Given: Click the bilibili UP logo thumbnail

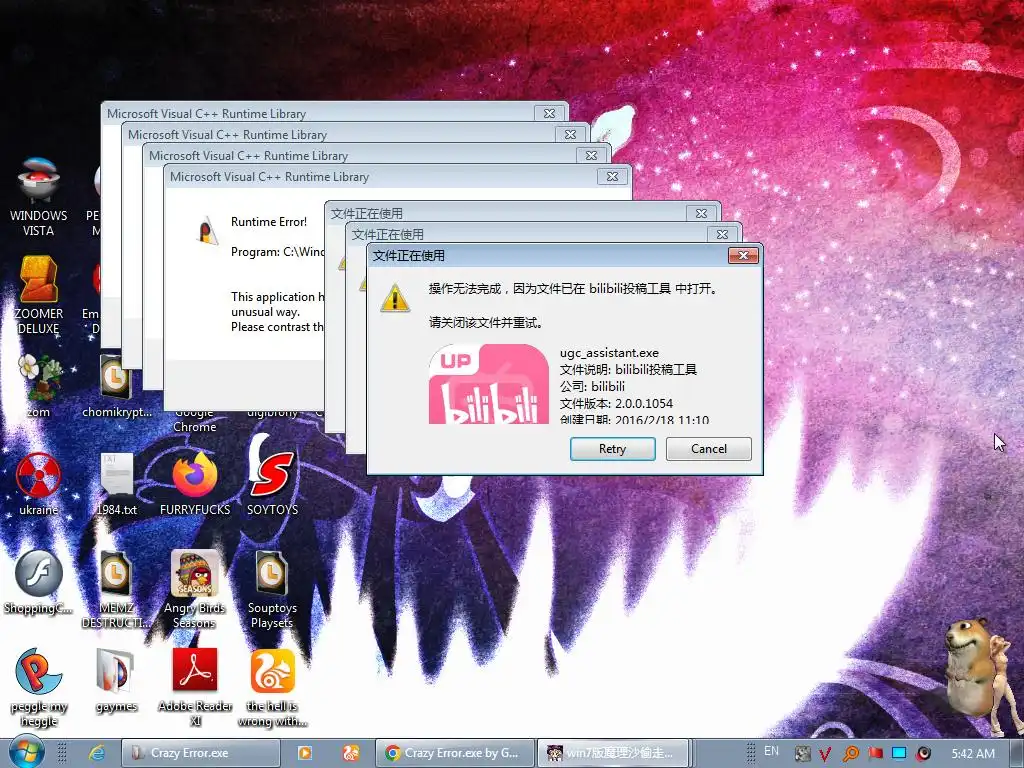Looking at the screenshot, I should tap(488, 384).
